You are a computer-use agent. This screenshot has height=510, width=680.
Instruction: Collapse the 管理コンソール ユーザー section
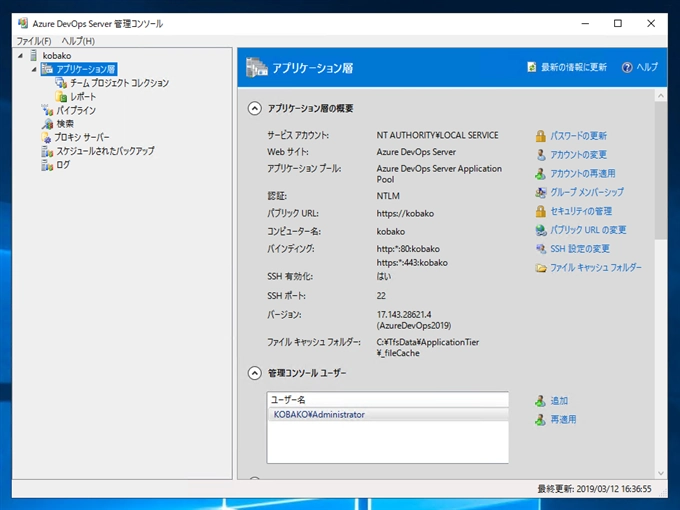coord(255,373)
